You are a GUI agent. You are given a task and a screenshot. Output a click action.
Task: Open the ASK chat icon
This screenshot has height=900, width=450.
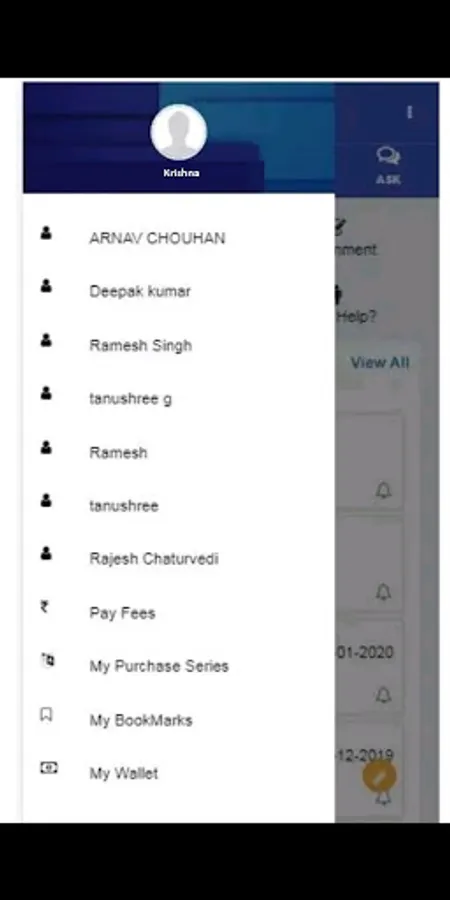point(389,165)
